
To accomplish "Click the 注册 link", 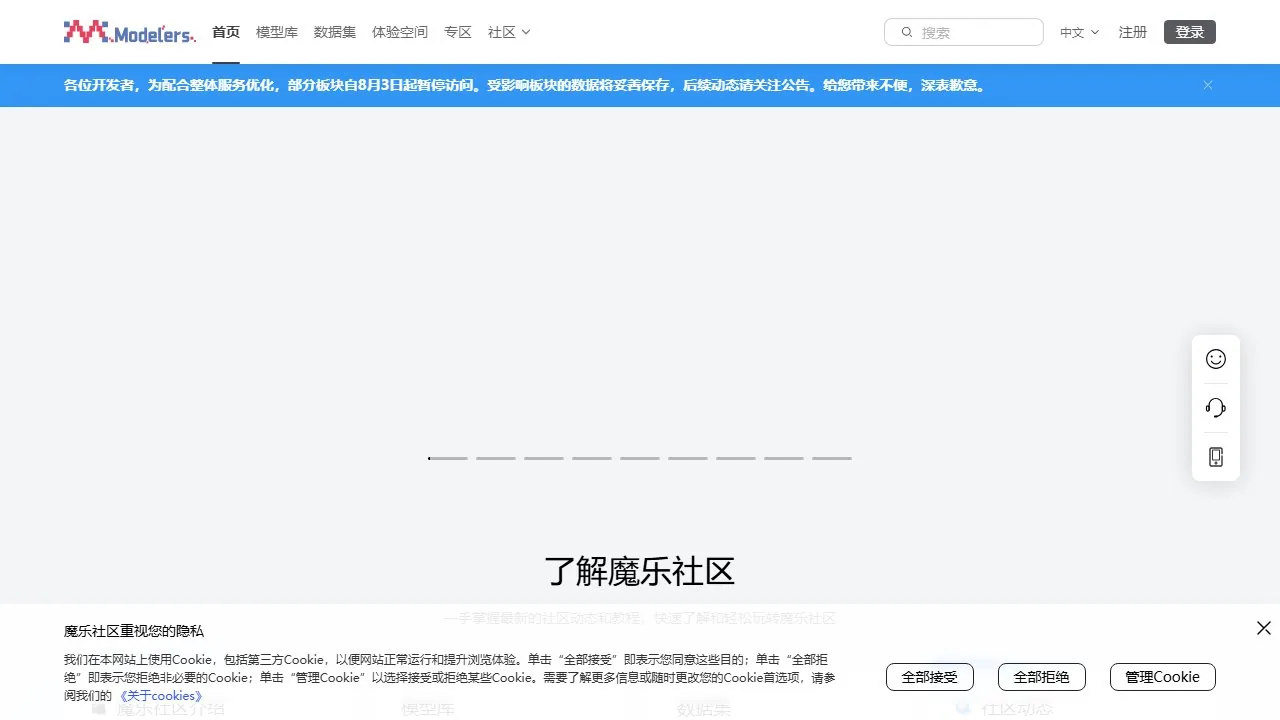I will [x=1133, y=32].
